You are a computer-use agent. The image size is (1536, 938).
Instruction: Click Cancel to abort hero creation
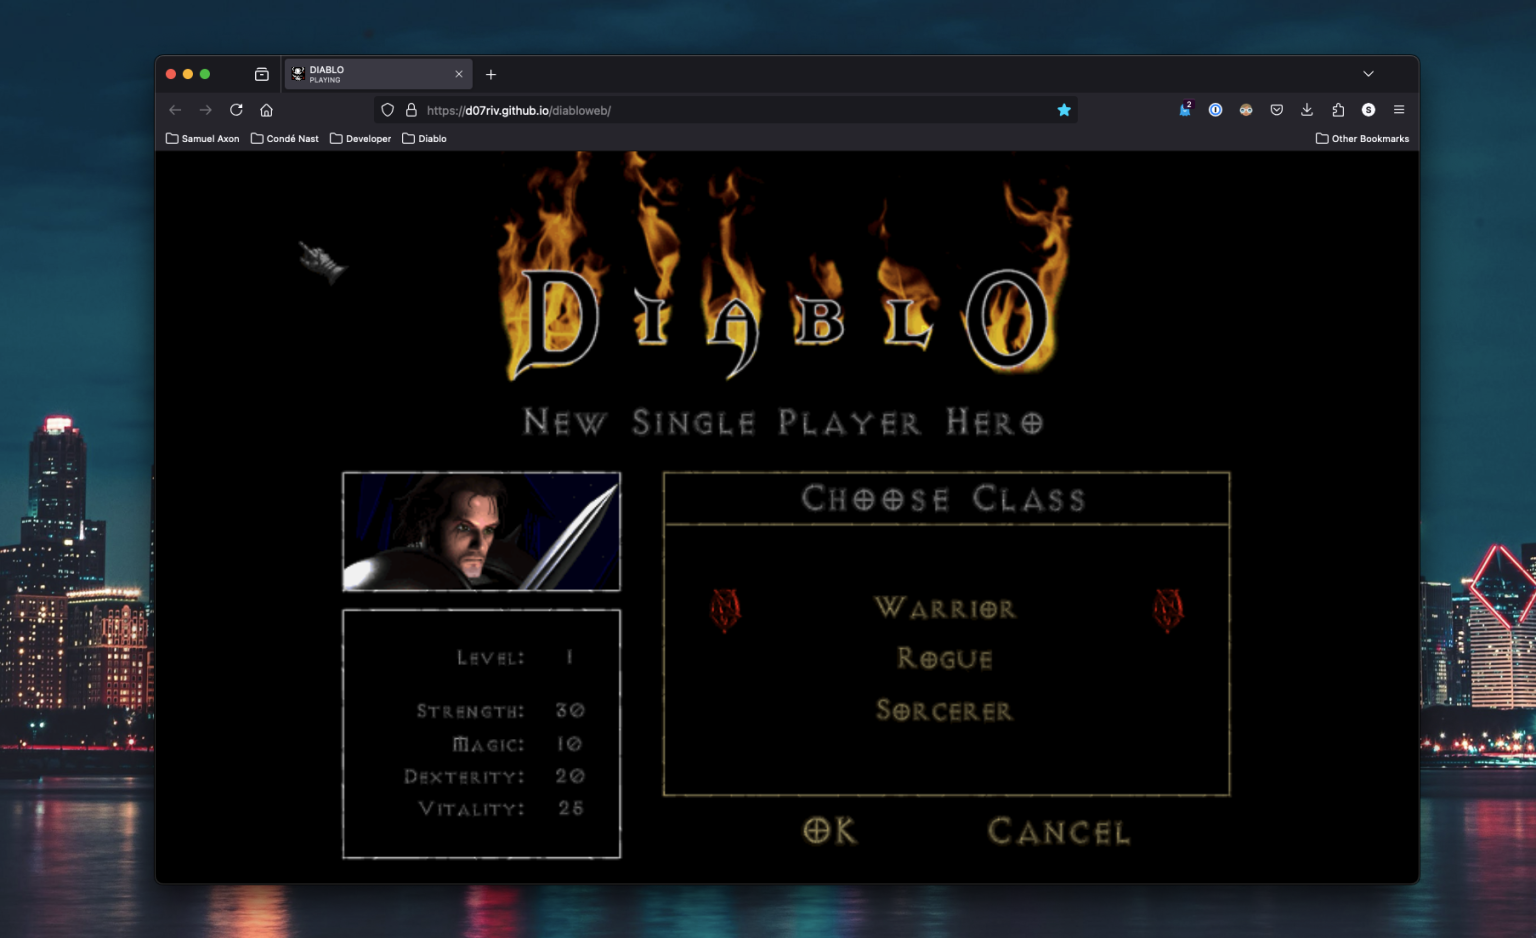(1057, 832)
